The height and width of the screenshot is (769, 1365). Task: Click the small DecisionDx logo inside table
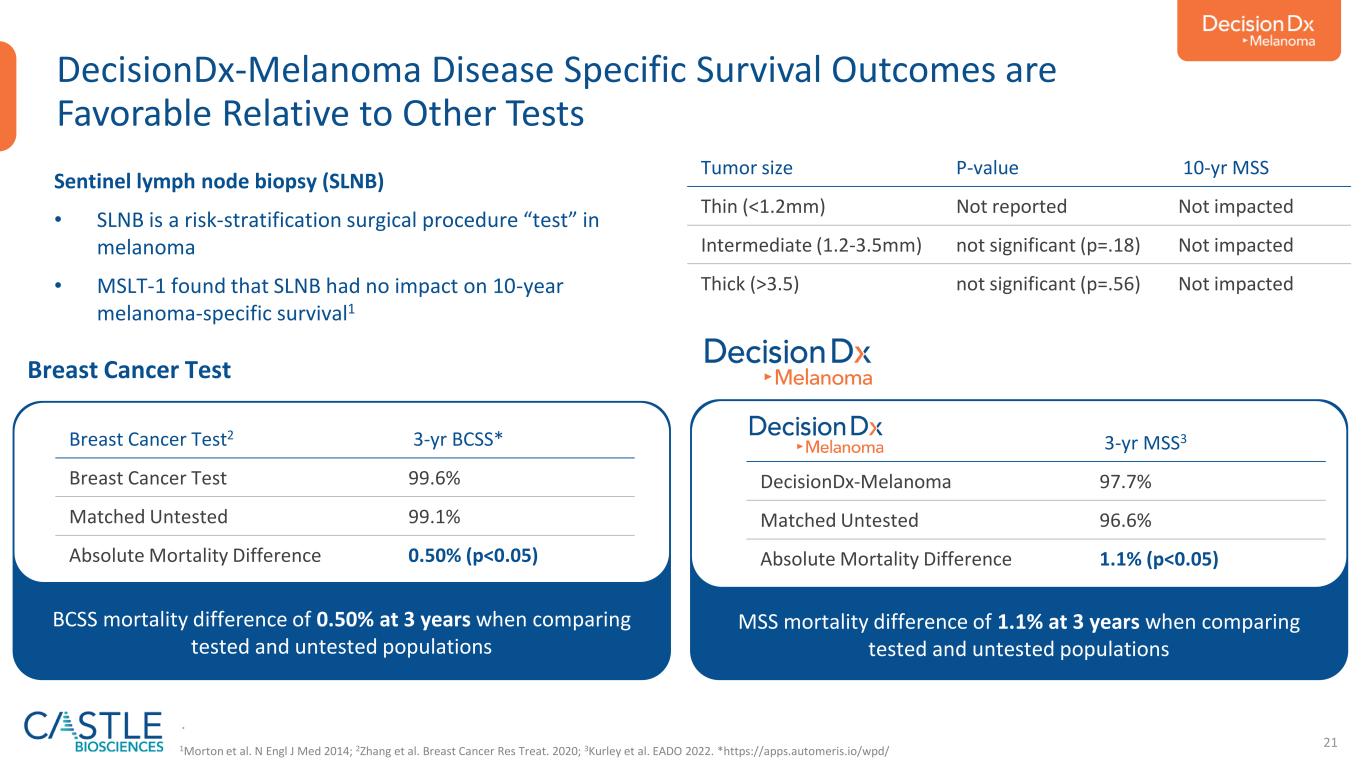(x=816, y=435)
